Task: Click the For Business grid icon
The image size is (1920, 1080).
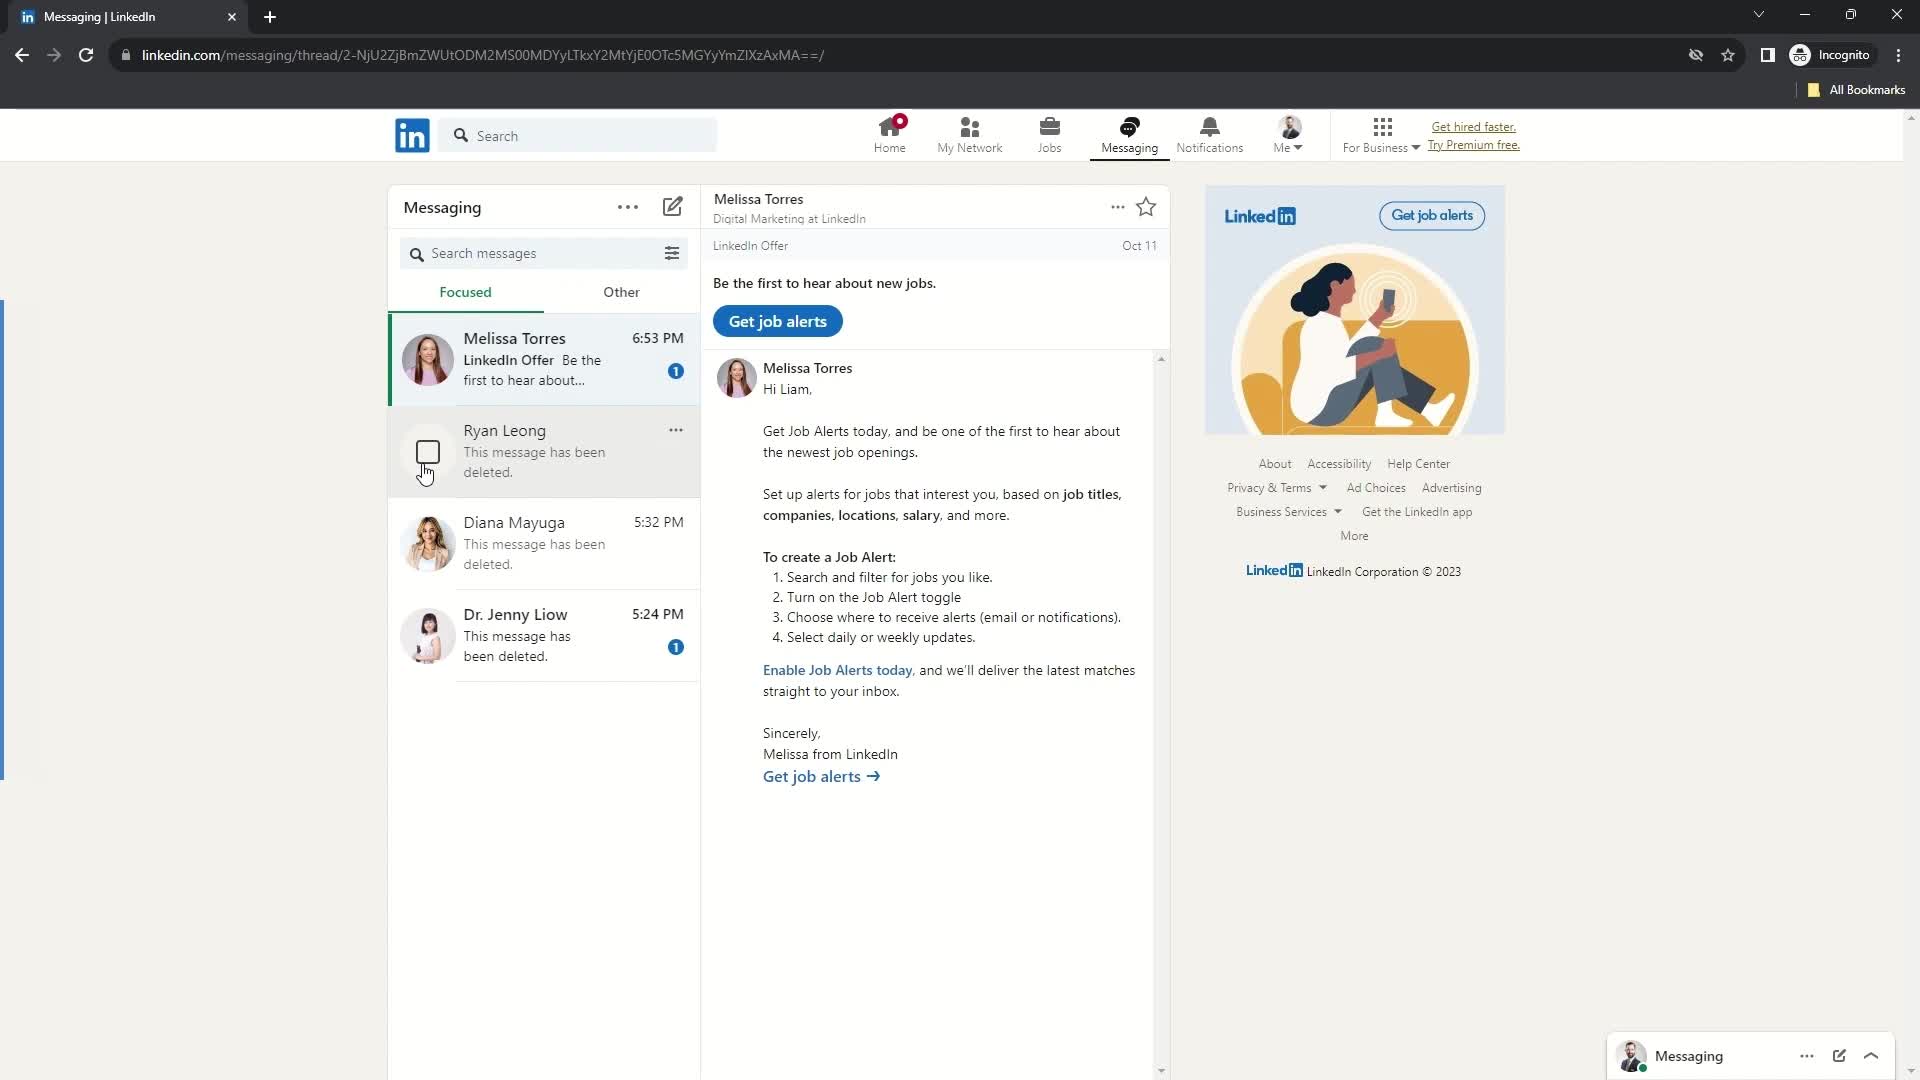Action: pyautogui.click(x=1382, y=128)
